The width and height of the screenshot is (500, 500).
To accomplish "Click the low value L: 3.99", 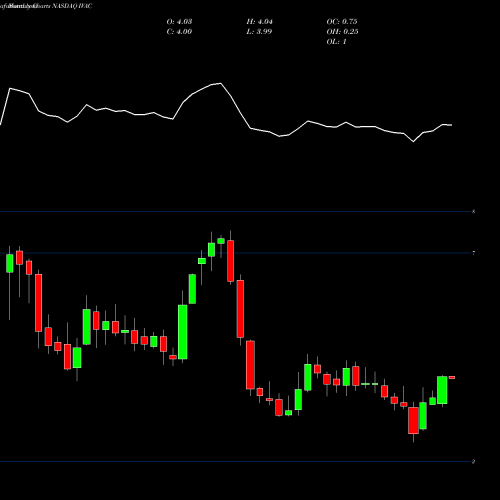I will point(259,32).
